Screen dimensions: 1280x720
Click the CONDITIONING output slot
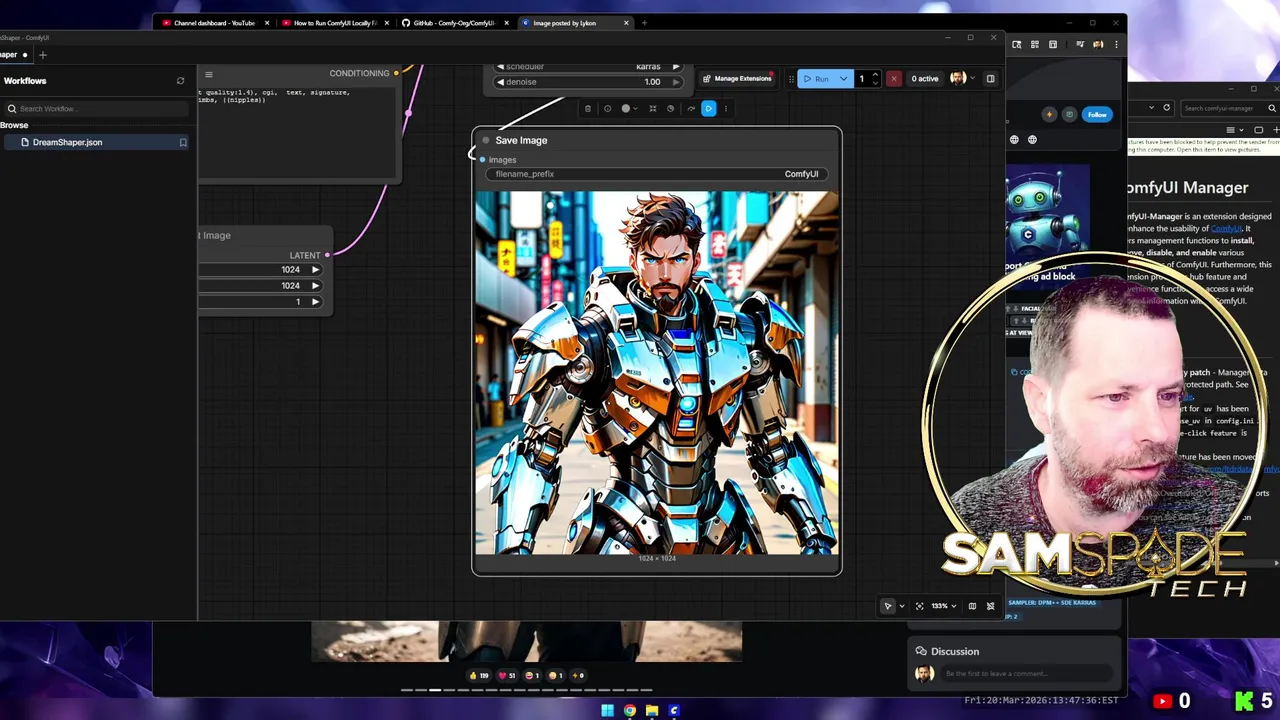[396, 73]
